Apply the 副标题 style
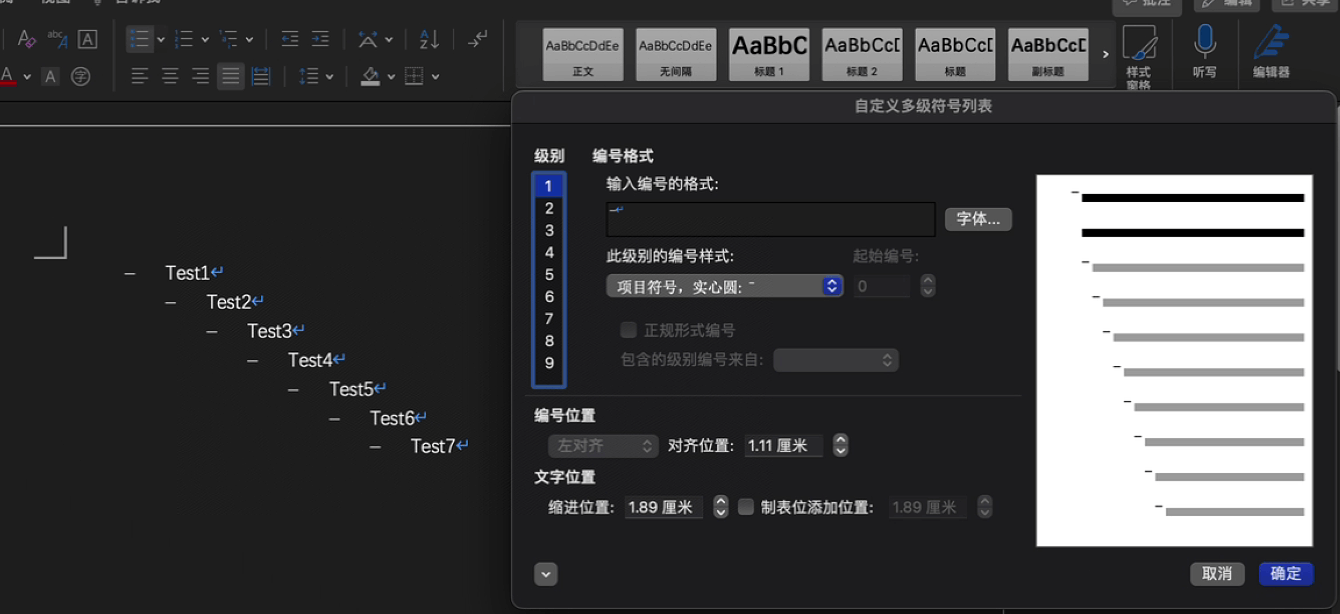Image resolution: width=1340 pixels, height=614 pixels. 1049,54
